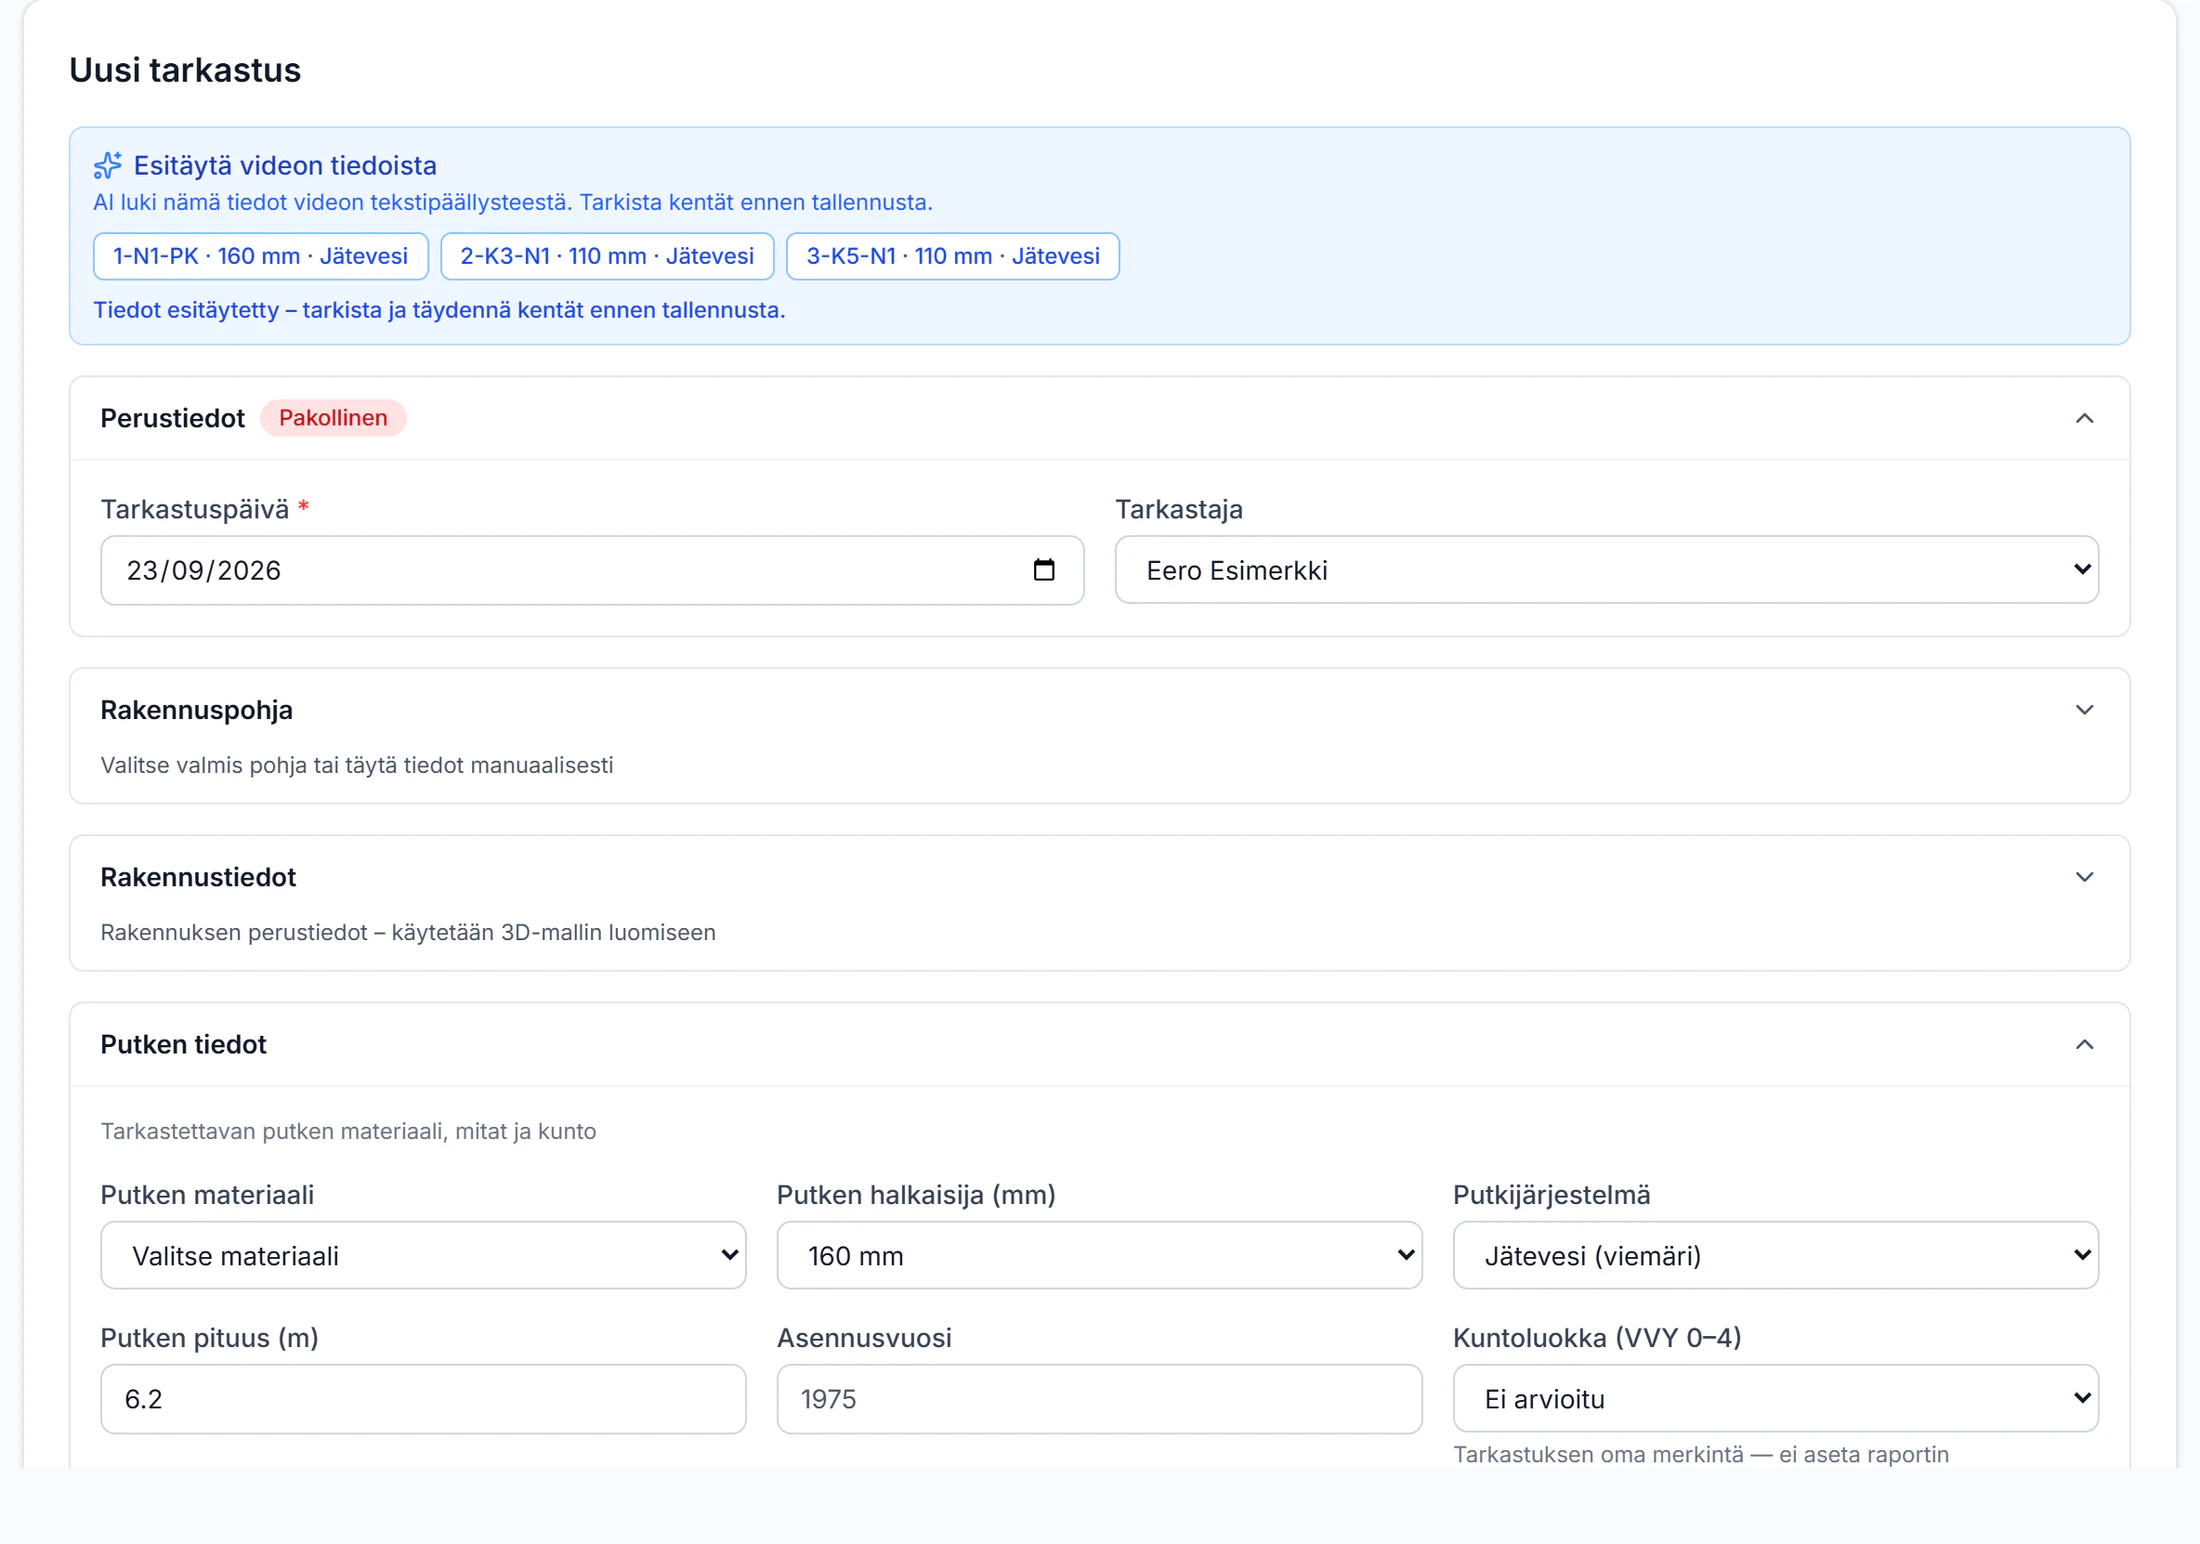Click the Rakennuspohja title text

coord(196,710)
